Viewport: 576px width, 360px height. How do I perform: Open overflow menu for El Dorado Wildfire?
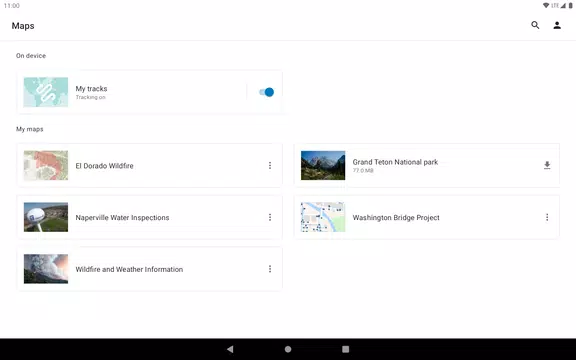click(x=270, y=166)
